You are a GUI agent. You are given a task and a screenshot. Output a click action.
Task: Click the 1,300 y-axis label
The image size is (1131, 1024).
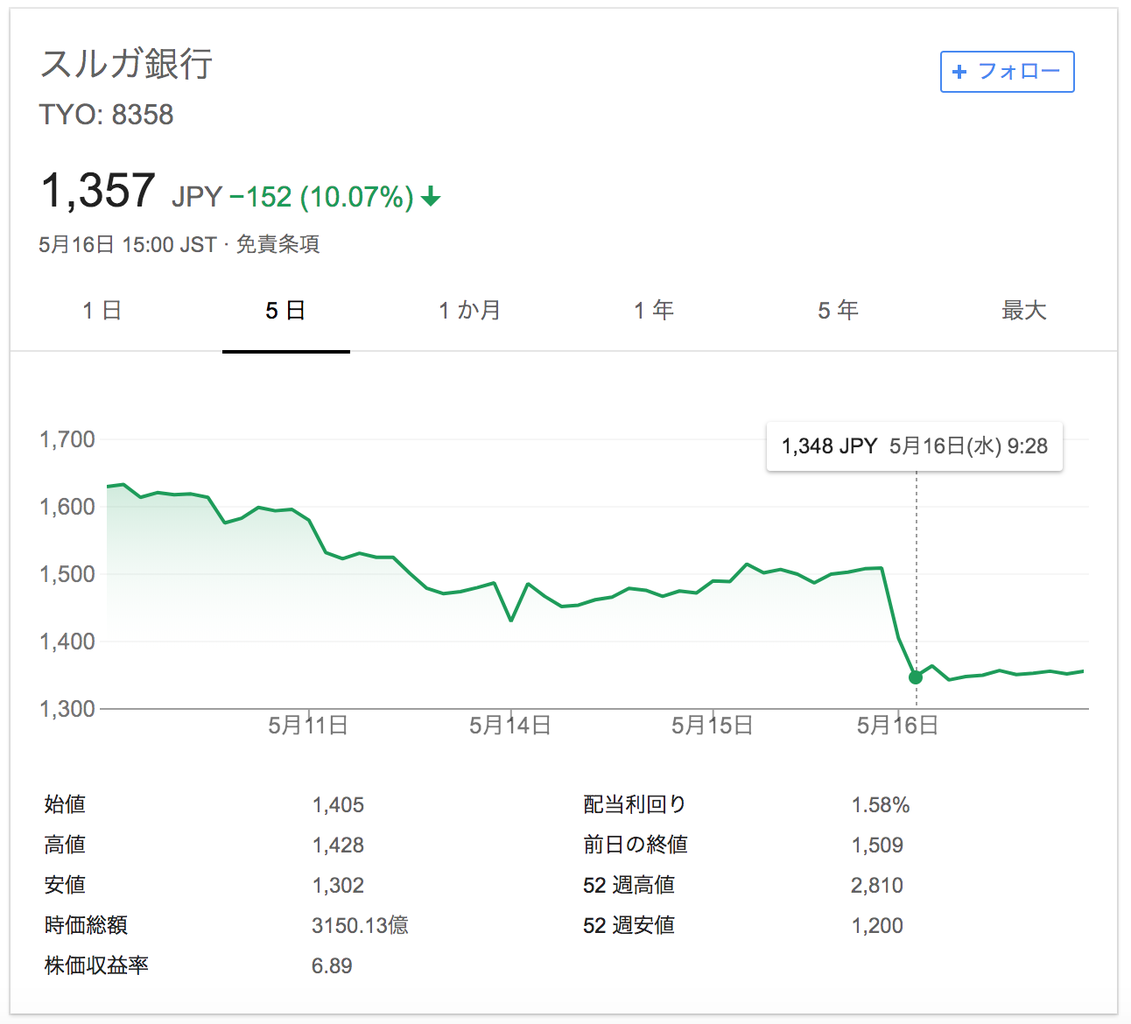point(67,709)
